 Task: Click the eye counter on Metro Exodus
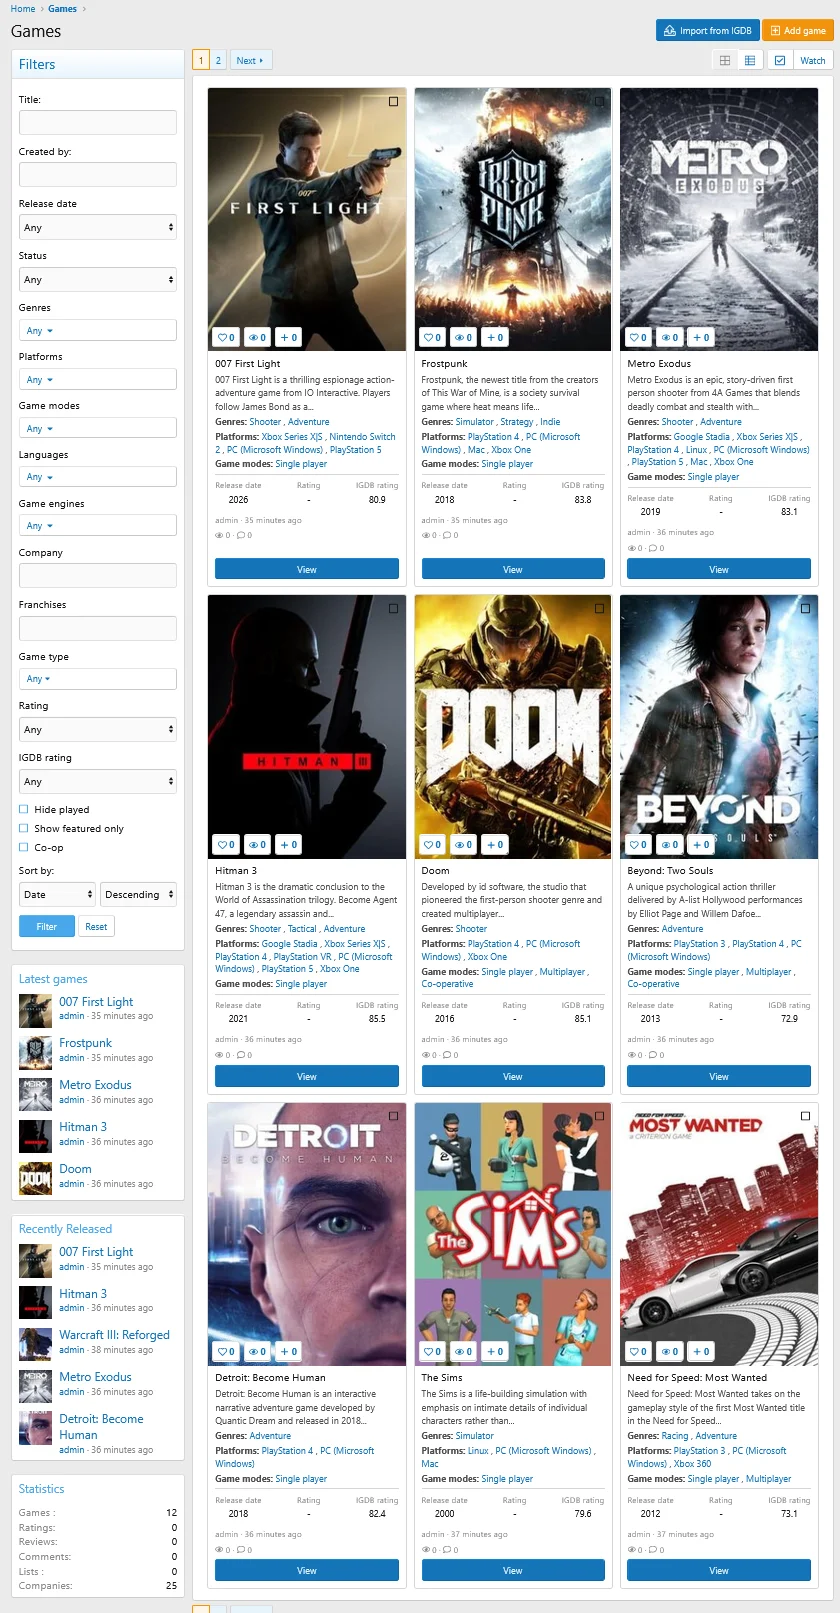669,337
